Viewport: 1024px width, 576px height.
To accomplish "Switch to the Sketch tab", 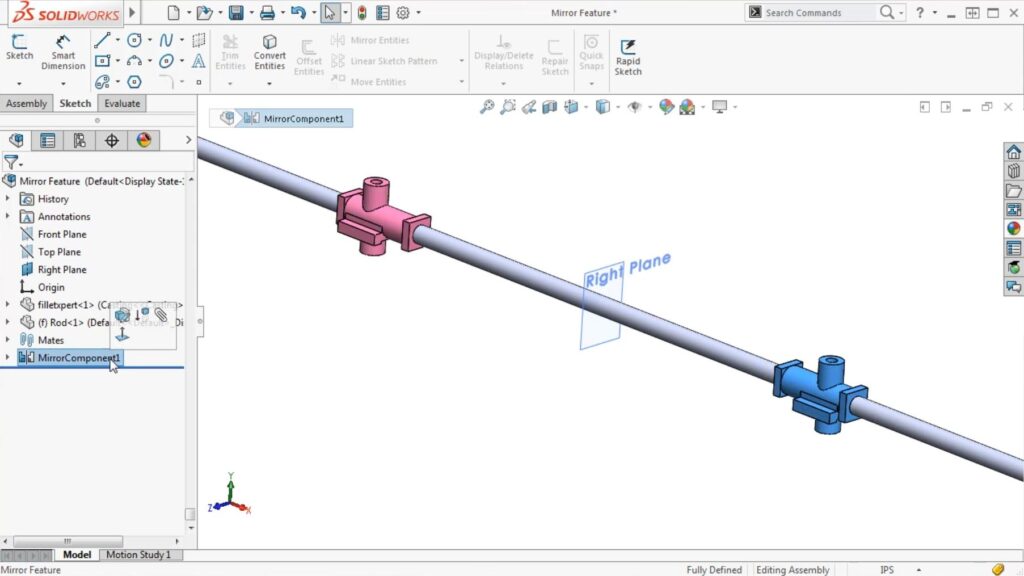I will [75, 103].
